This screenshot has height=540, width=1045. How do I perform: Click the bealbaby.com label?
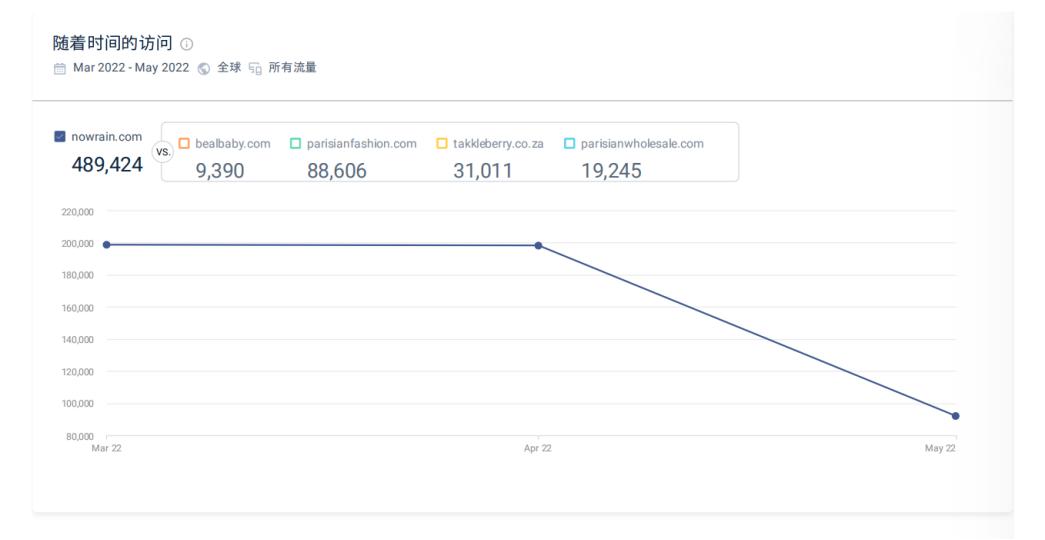pyautogui.click(x=233, y=143)
